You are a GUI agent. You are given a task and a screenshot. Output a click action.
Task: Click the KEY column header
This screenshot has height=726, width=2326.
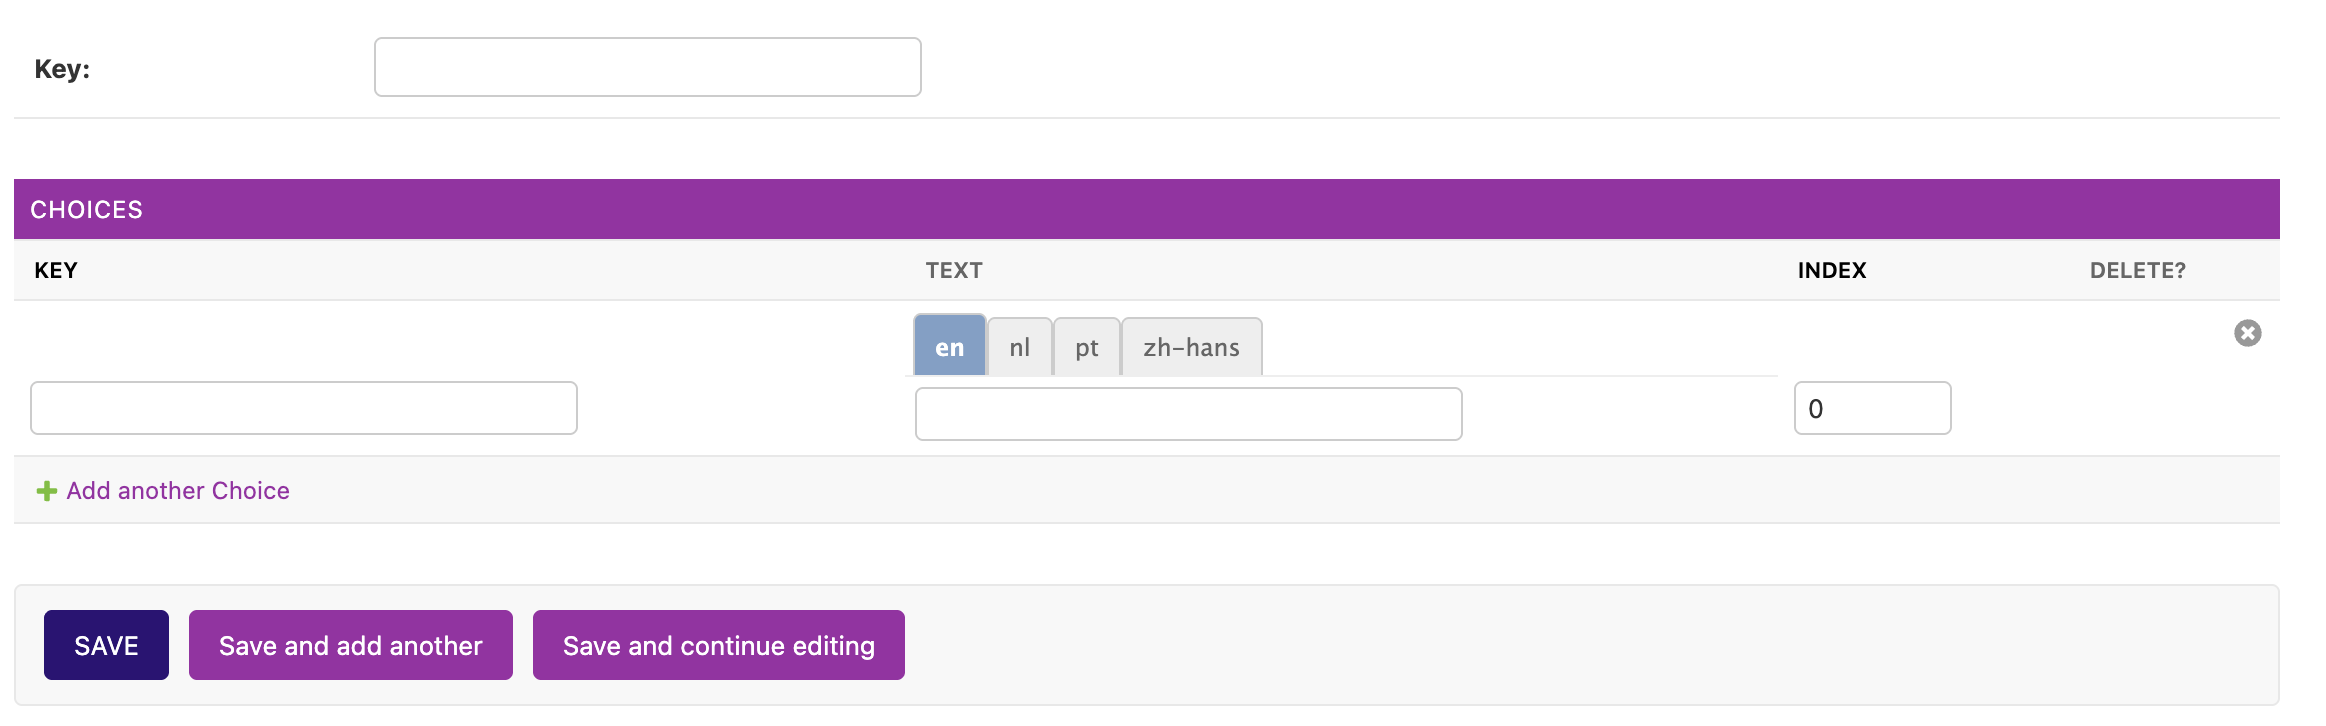tap(56, 271)
